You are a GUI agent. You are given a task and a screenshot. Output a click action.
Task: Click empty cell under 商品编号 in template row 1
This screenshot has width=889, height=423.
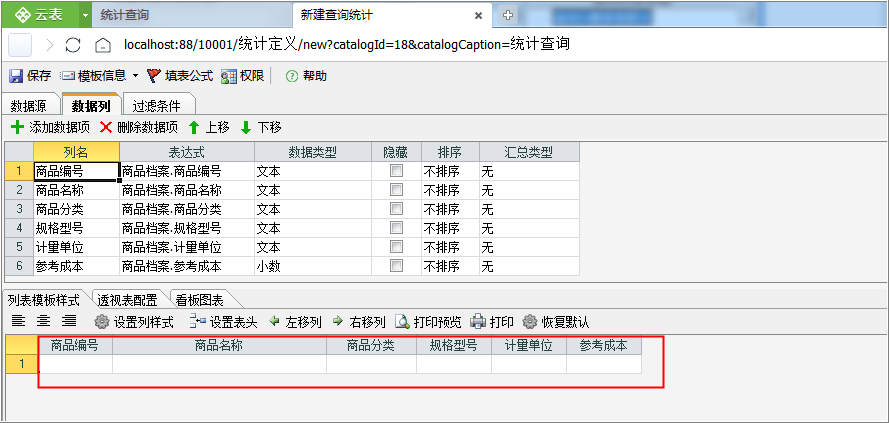point(76,364)
